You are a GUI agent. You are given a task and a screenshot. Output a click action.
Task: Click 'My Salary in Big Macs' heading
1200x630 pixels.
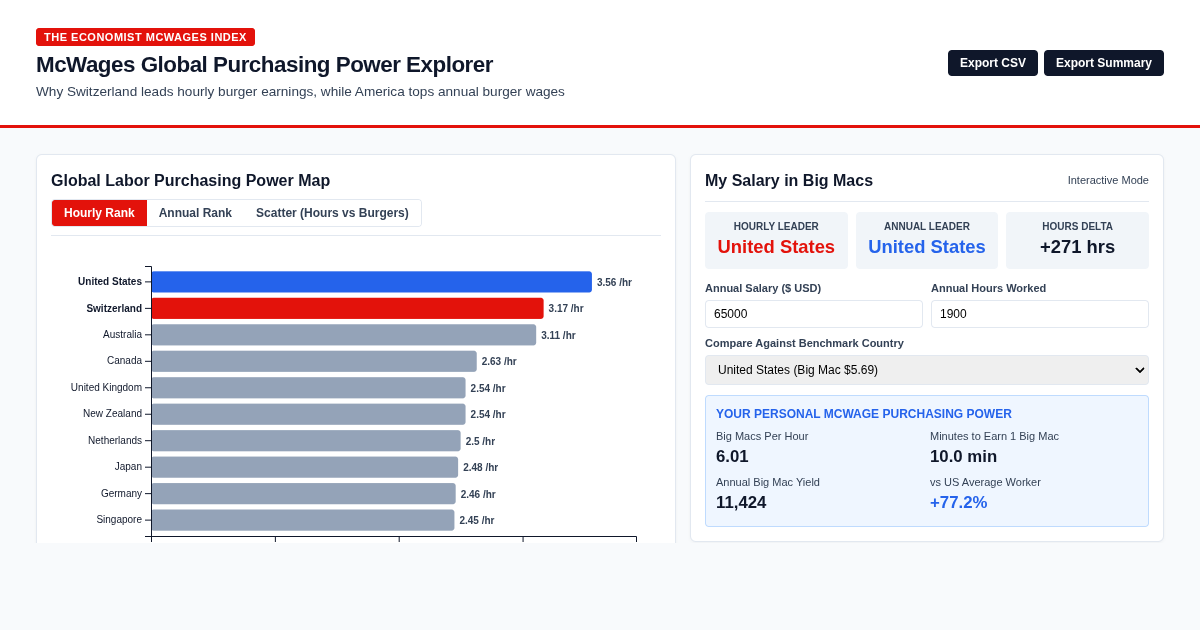789,181
